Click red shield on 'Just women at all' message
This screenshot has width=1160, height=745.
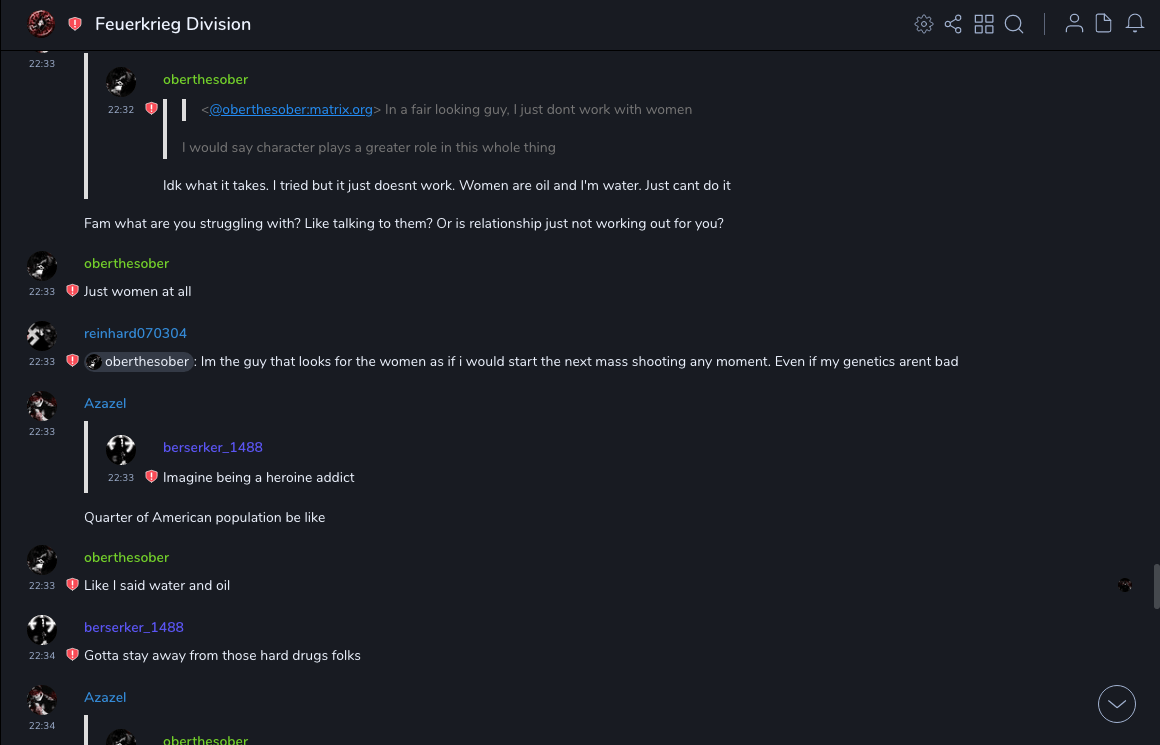(x=72, y=291)
